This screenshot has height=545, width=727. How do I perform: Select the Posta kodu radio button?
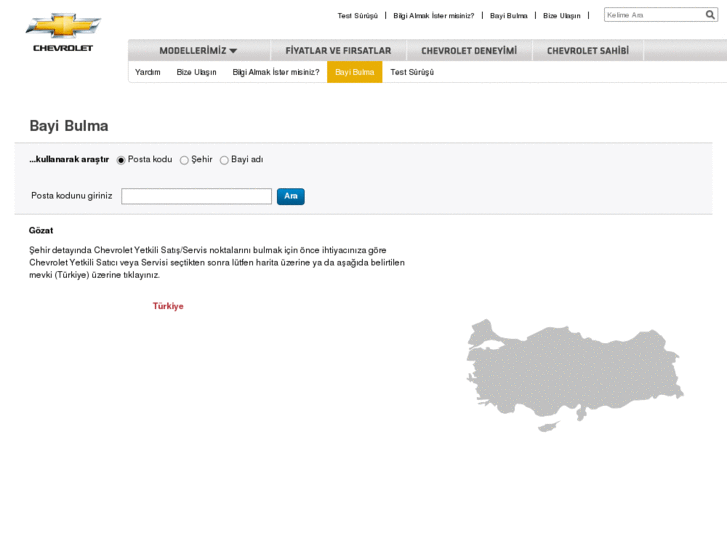click(x=121, y=160)
